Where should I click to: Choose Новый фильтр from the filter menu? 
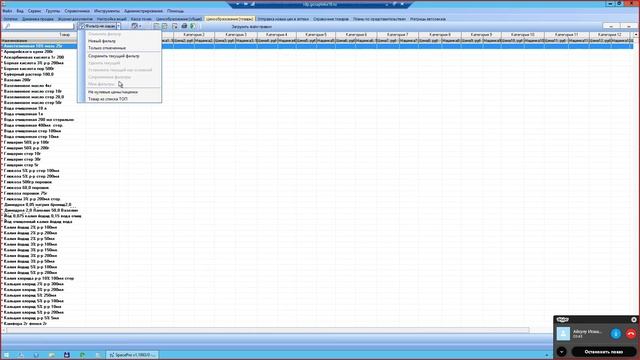pyautogui.click(x=102, y=41)
